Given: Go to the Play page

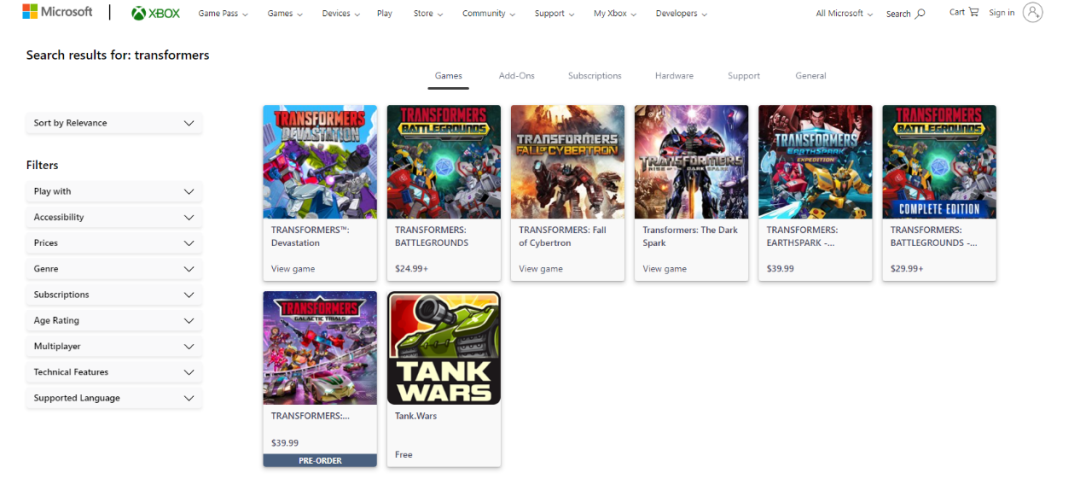Looking at the screenshot, I should click(385, 13).
